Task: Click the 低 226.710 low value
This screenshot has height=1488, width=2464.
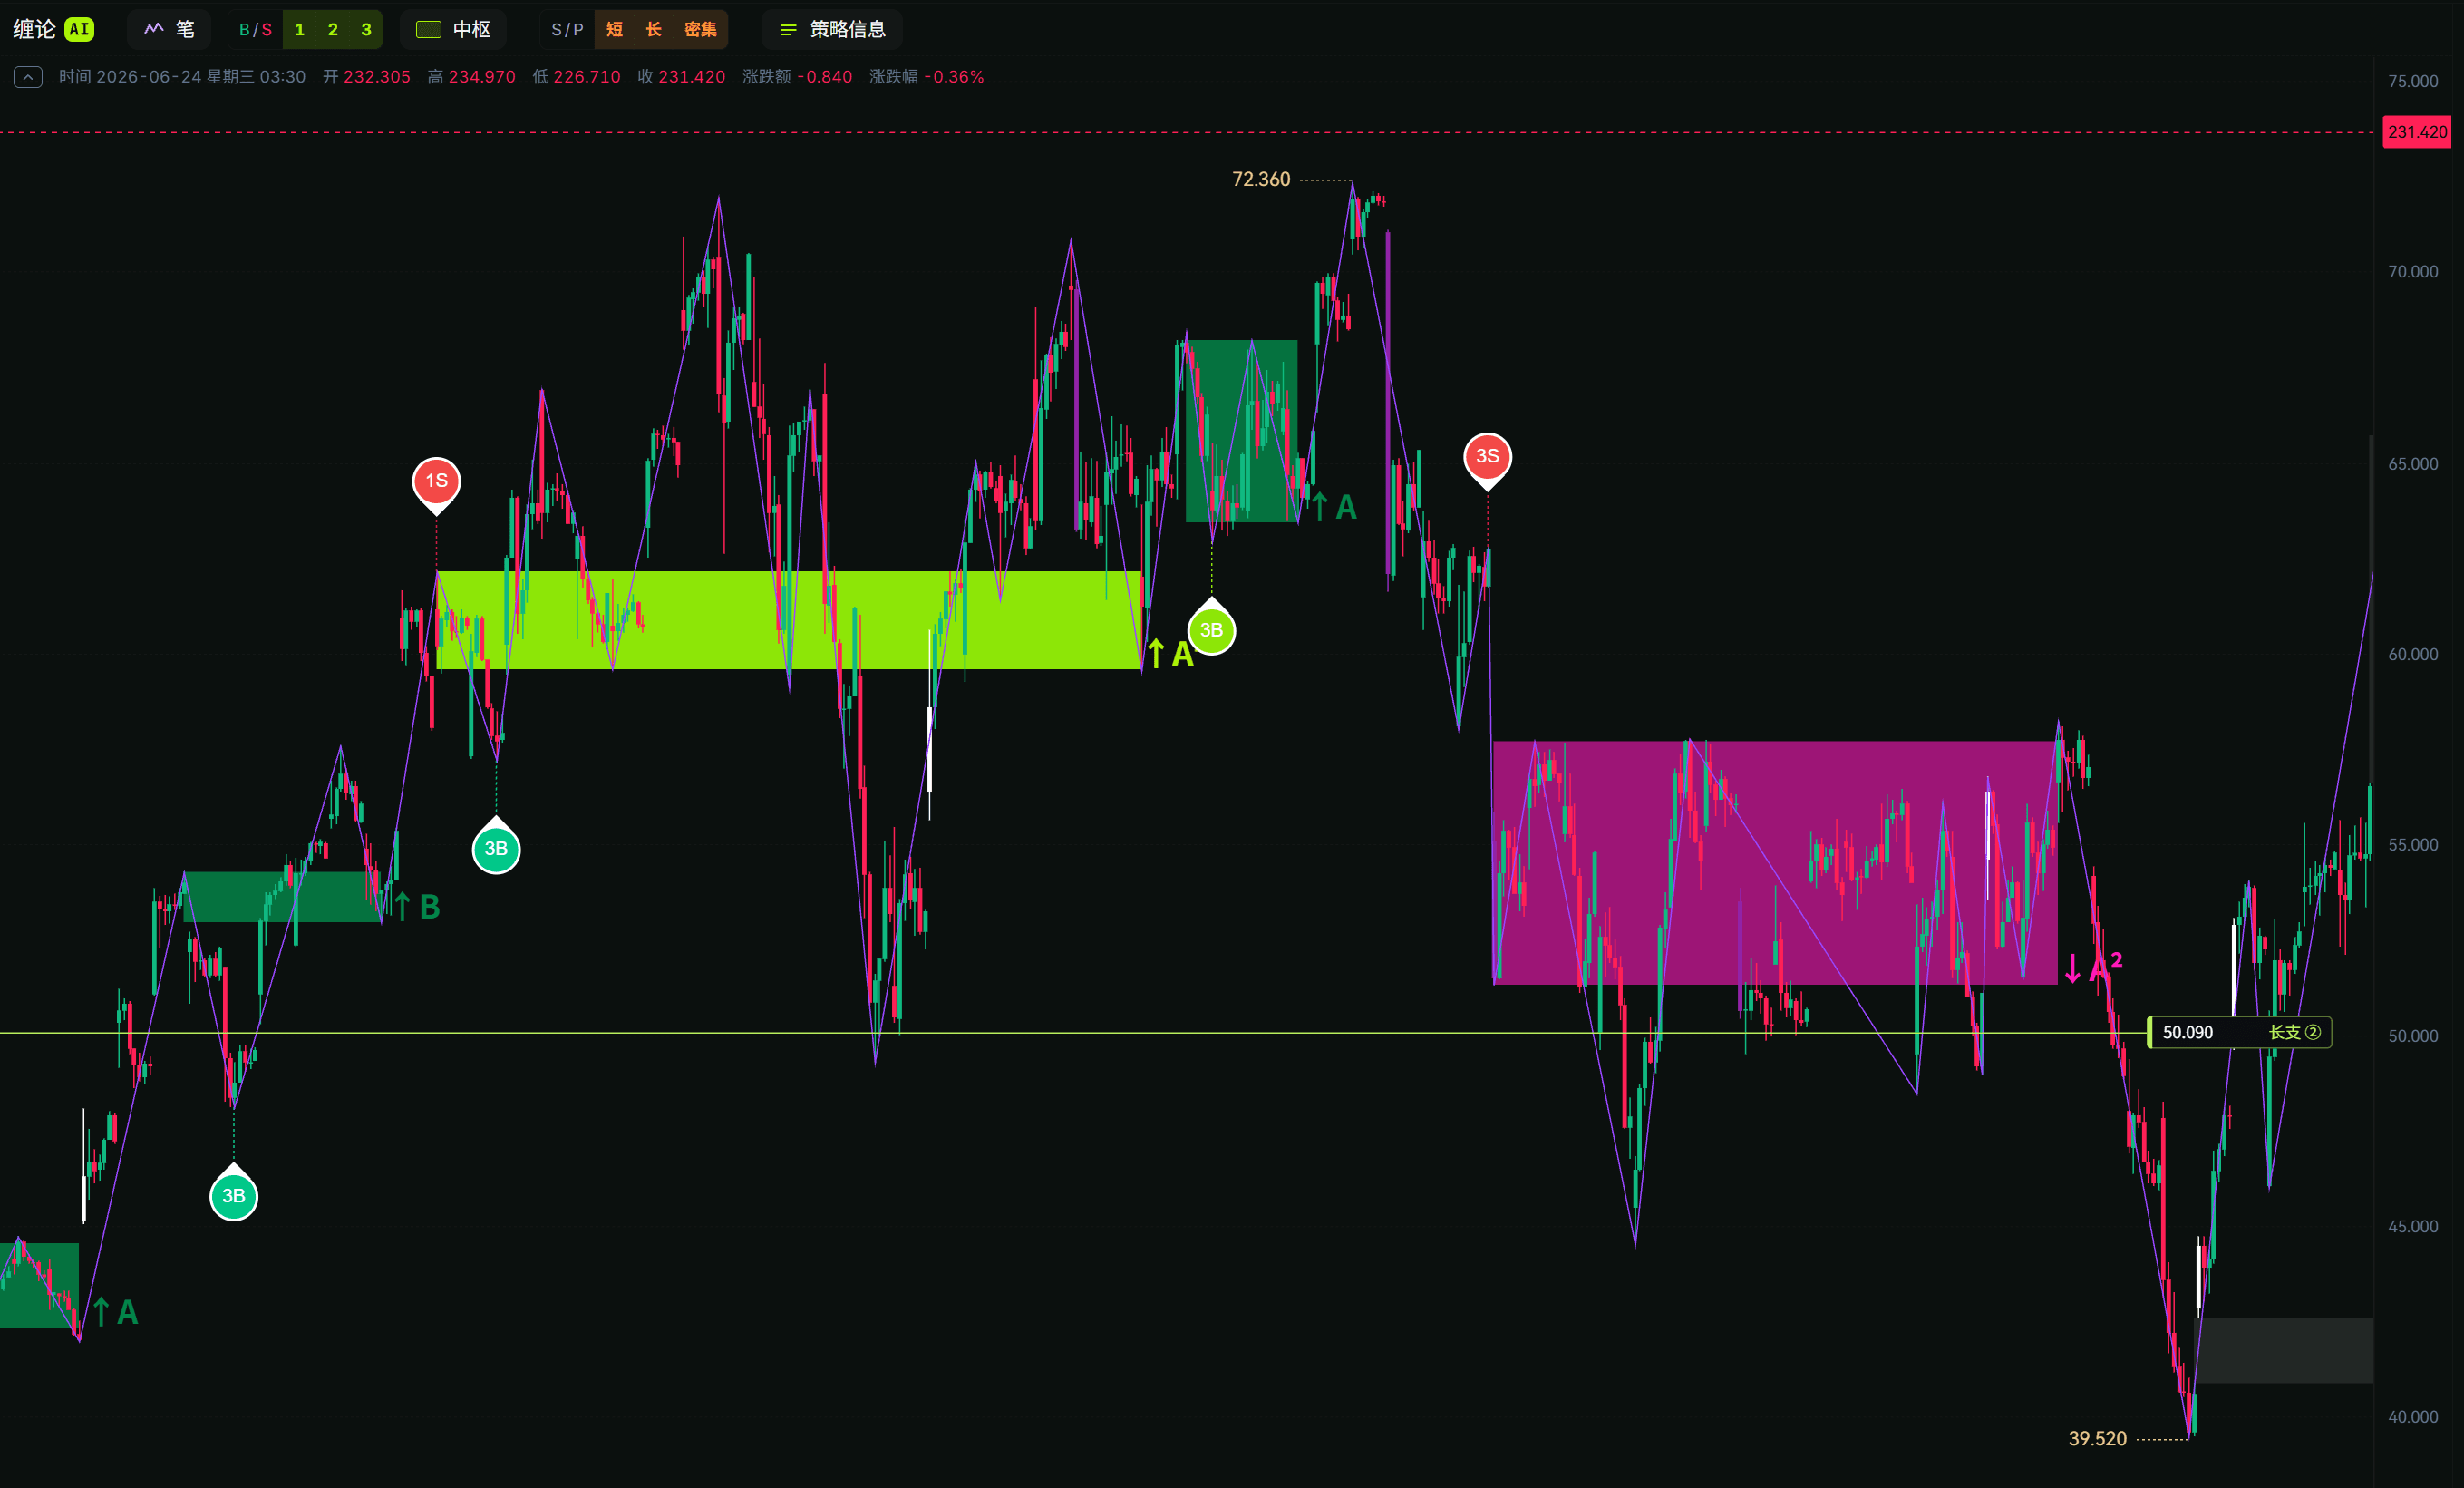Action: click(576, 77)
